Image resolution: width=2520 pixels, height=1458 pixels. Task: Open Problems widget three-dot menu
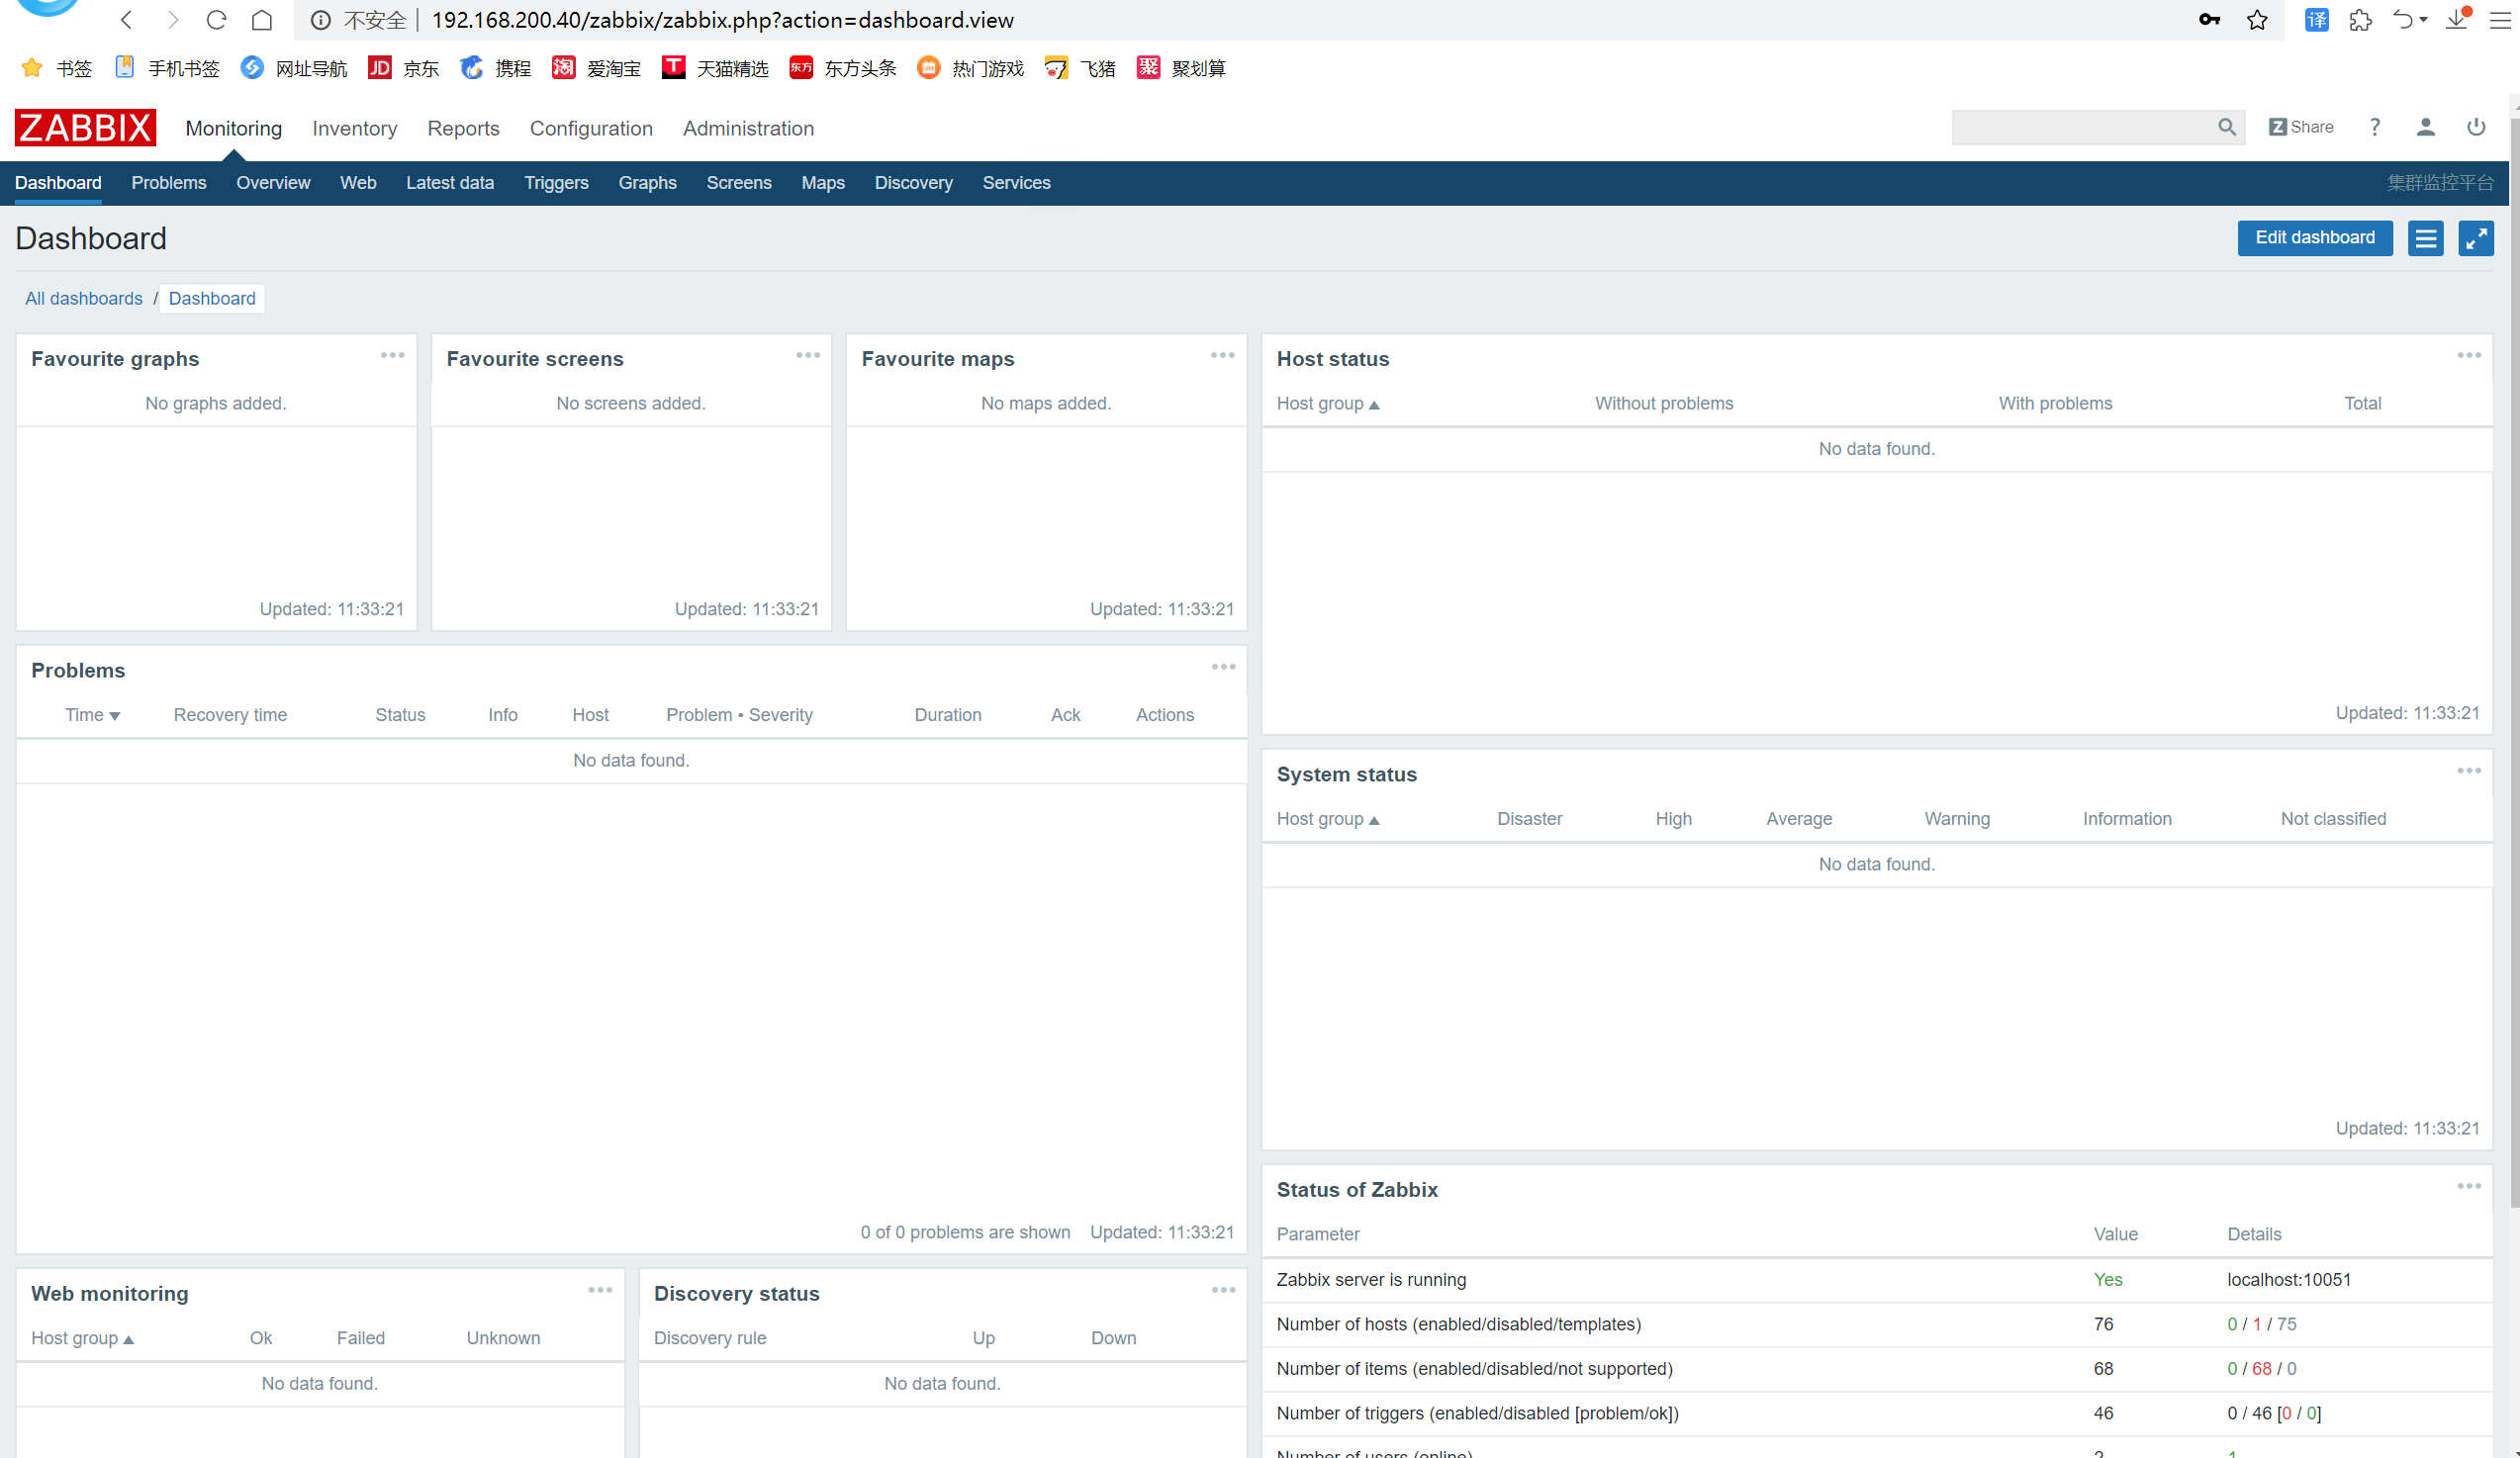tap(1223, 667)
